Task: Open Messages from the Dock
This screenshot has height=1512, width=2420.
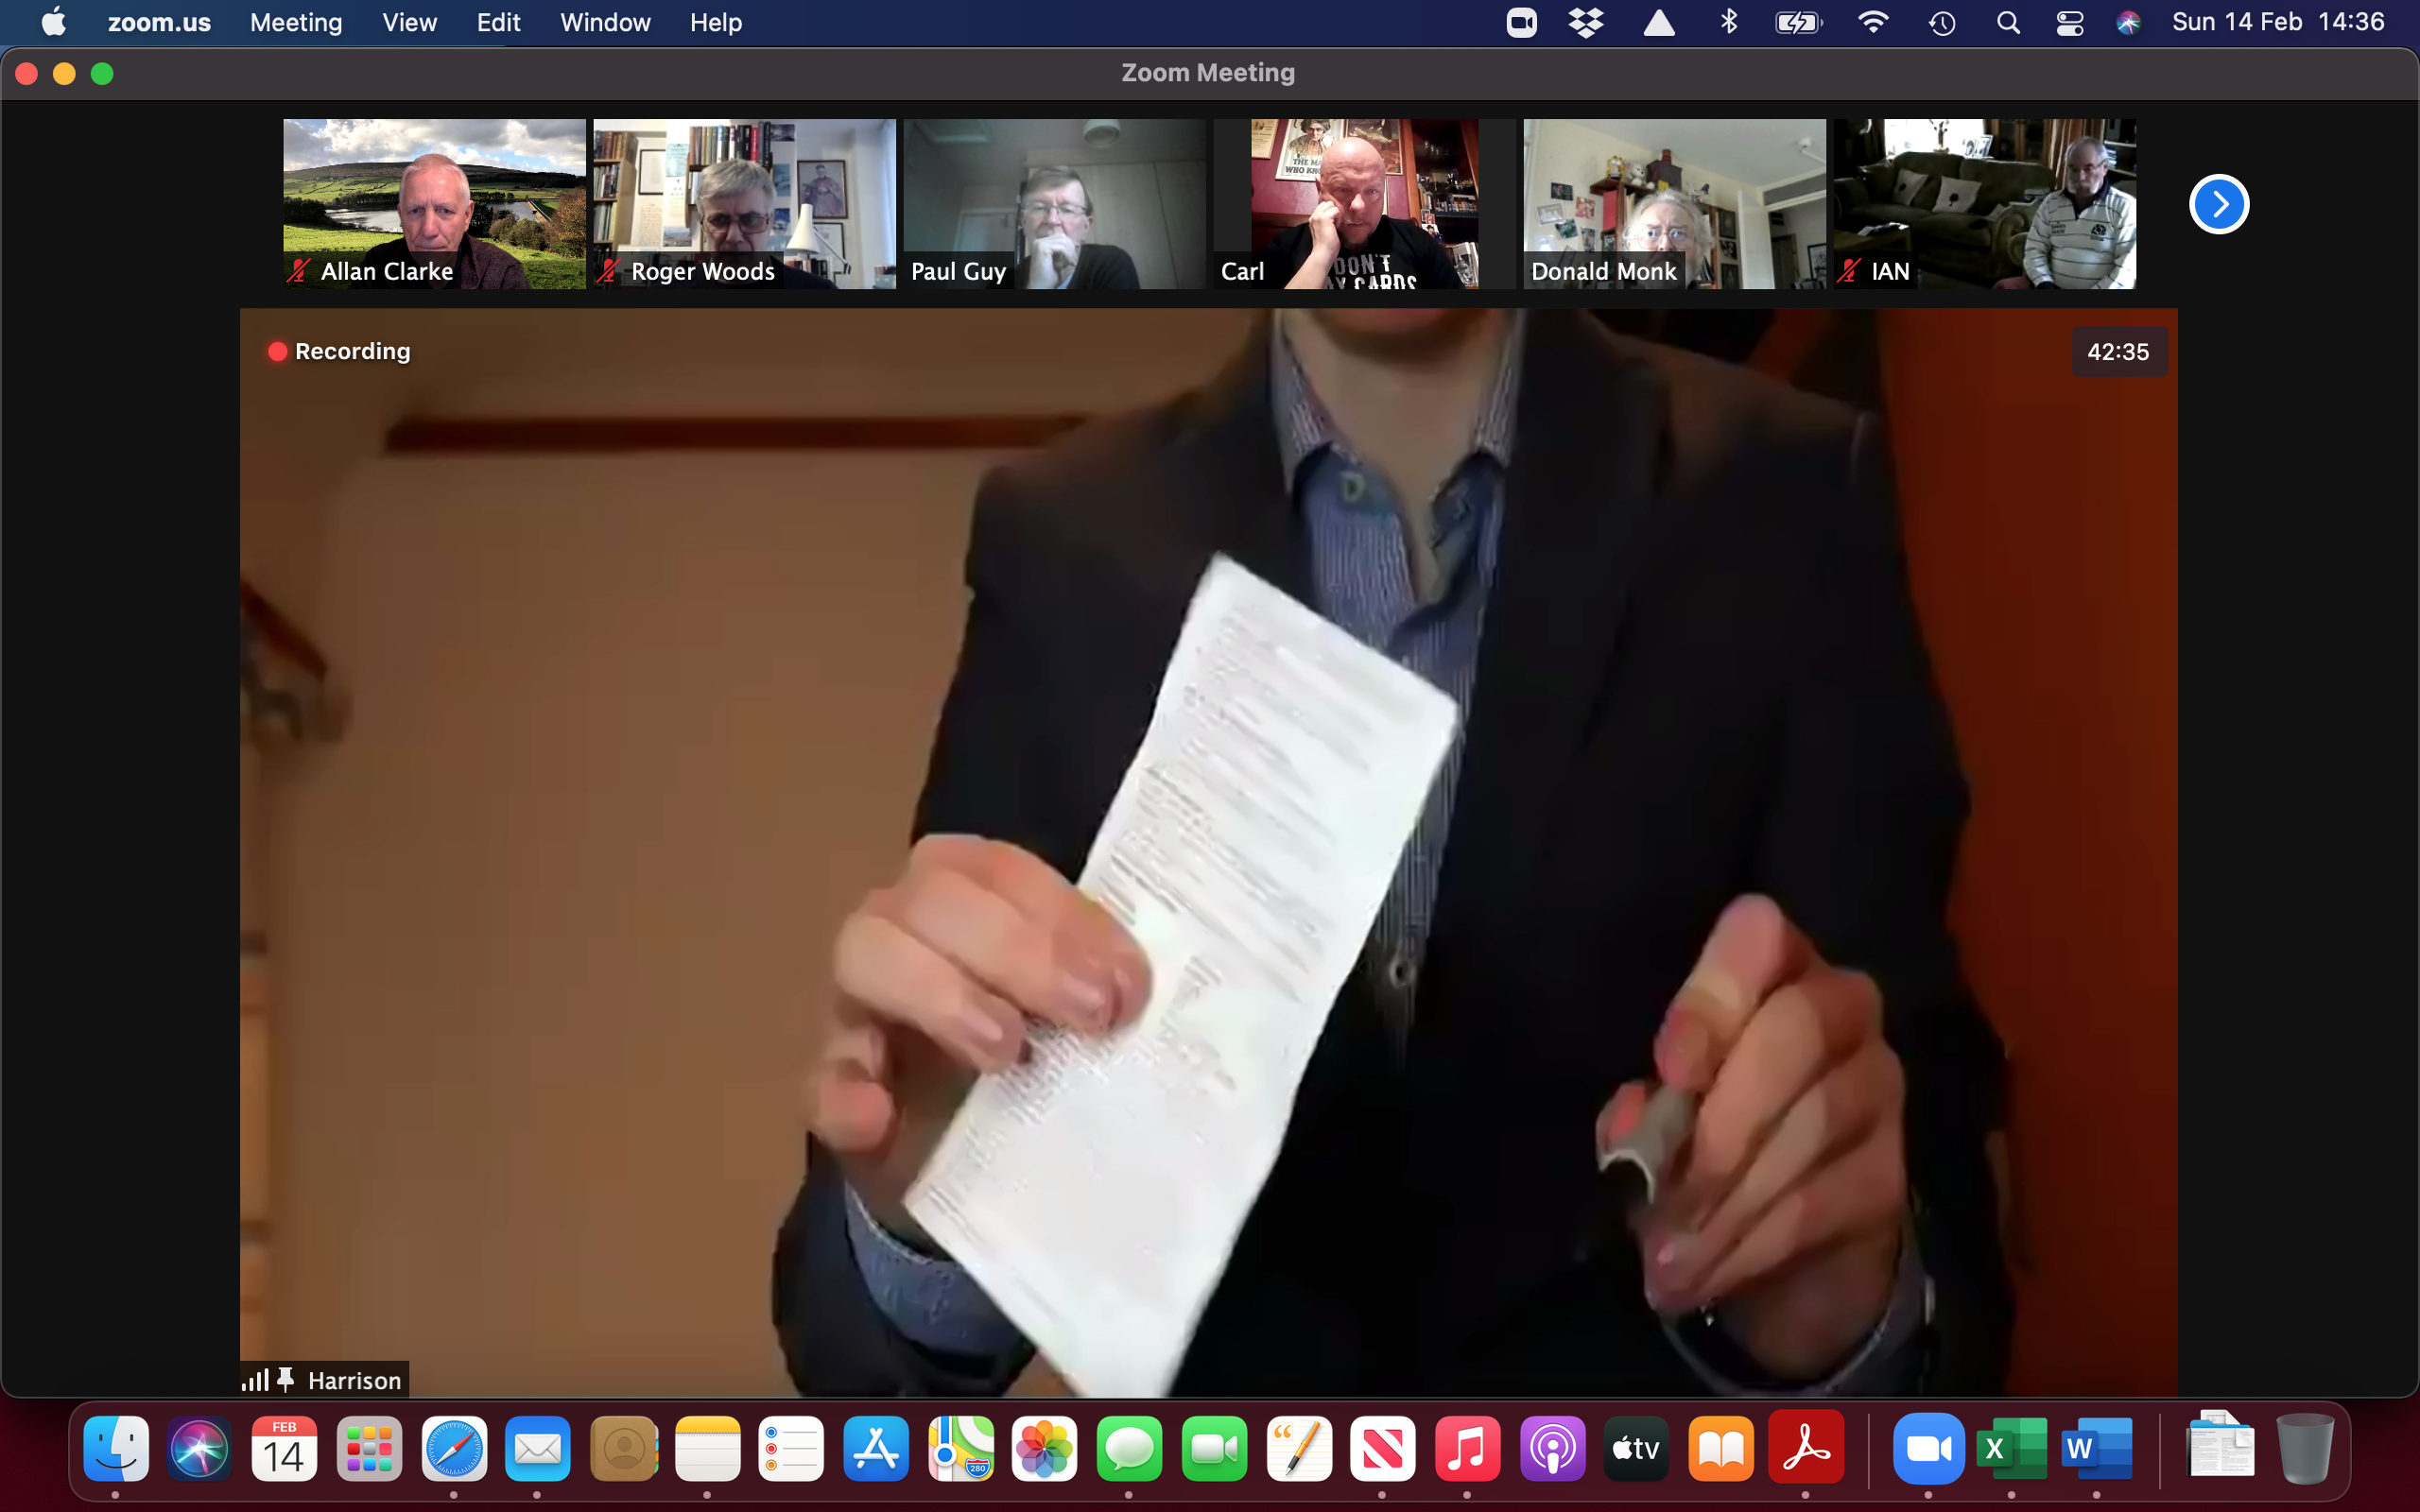Action: click(x=1129, y=1448)
